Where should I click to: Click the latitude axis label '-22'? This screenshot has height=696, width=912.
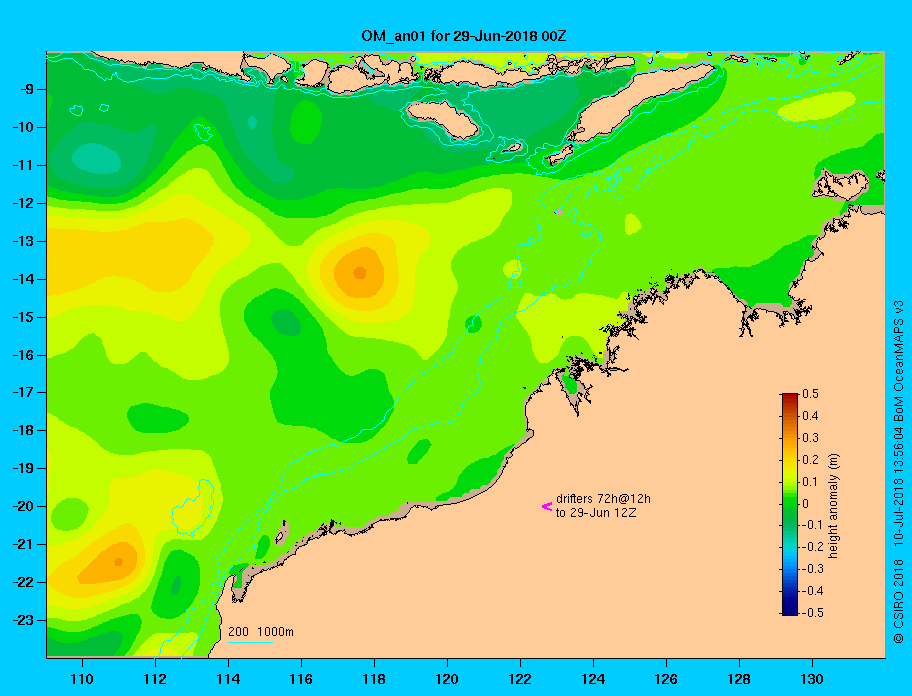pyautogui.click(x=23, y=583)
